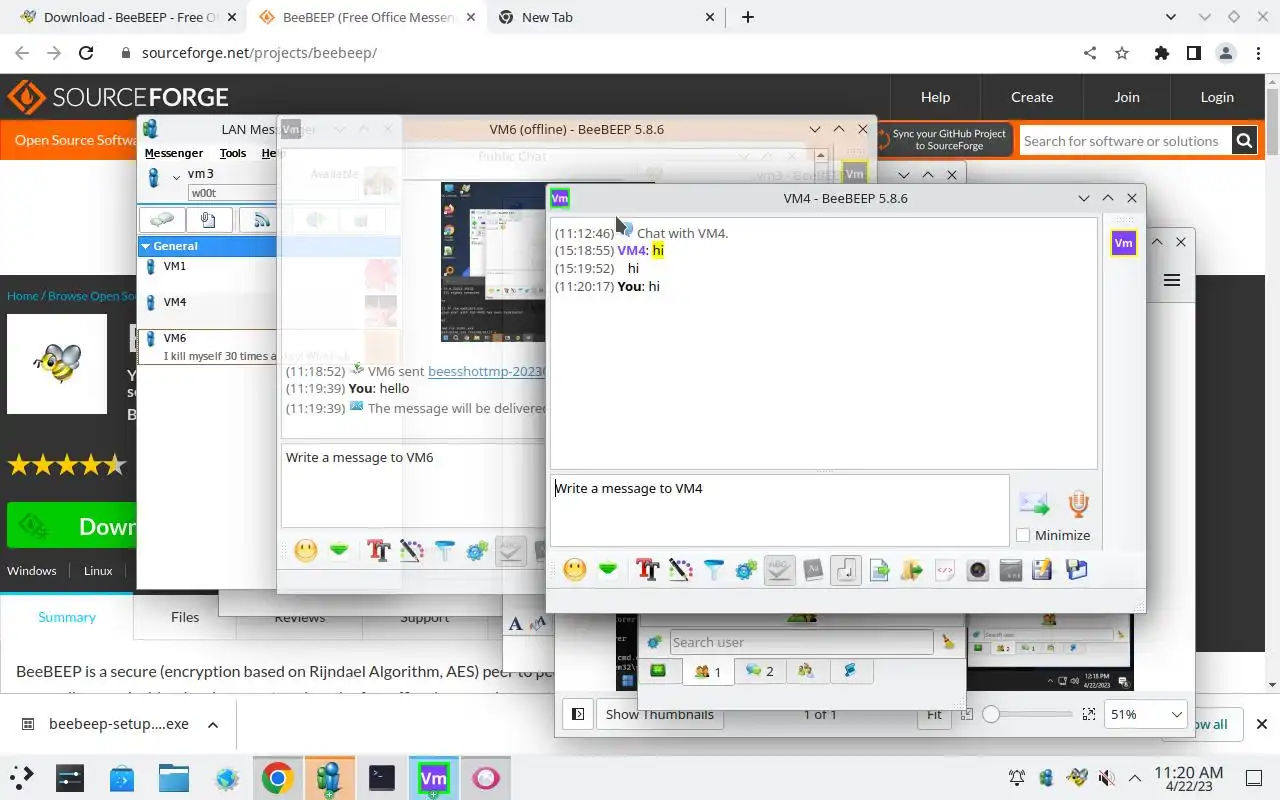Open file manager folder icon in taskbar
The width and height of the screenshot is (1280, 800).
174,777
